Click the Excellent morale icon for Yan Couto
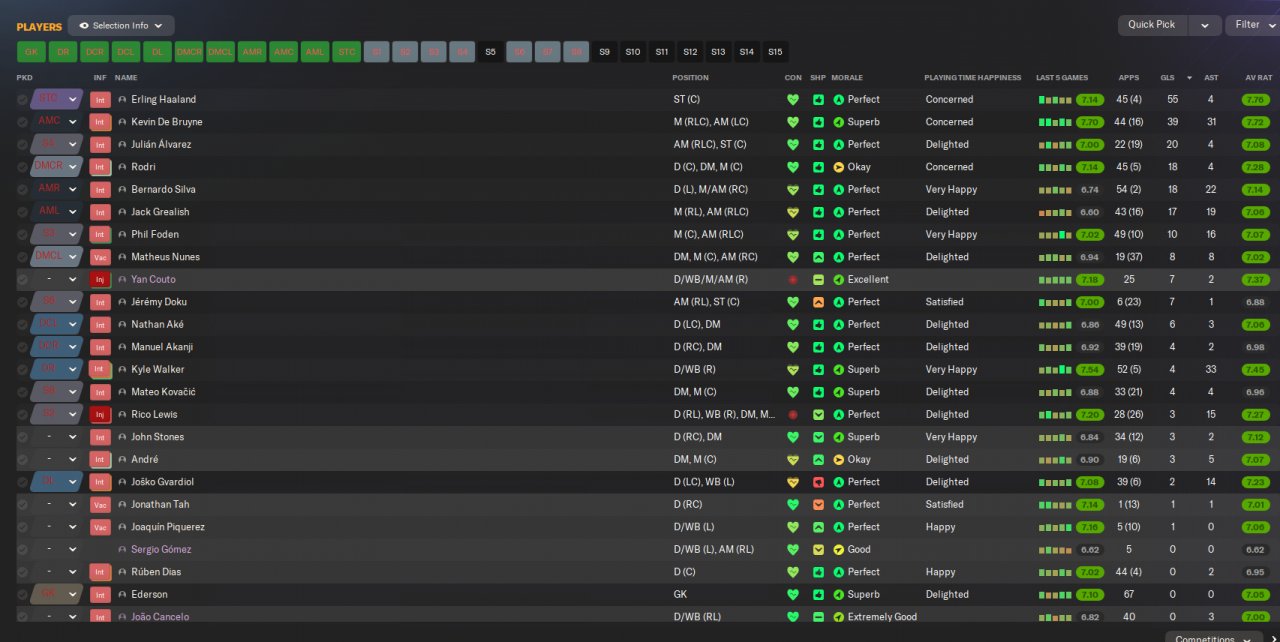This screenshot has height=642, width=1280. pyautogui.click(x=838, y=279)
